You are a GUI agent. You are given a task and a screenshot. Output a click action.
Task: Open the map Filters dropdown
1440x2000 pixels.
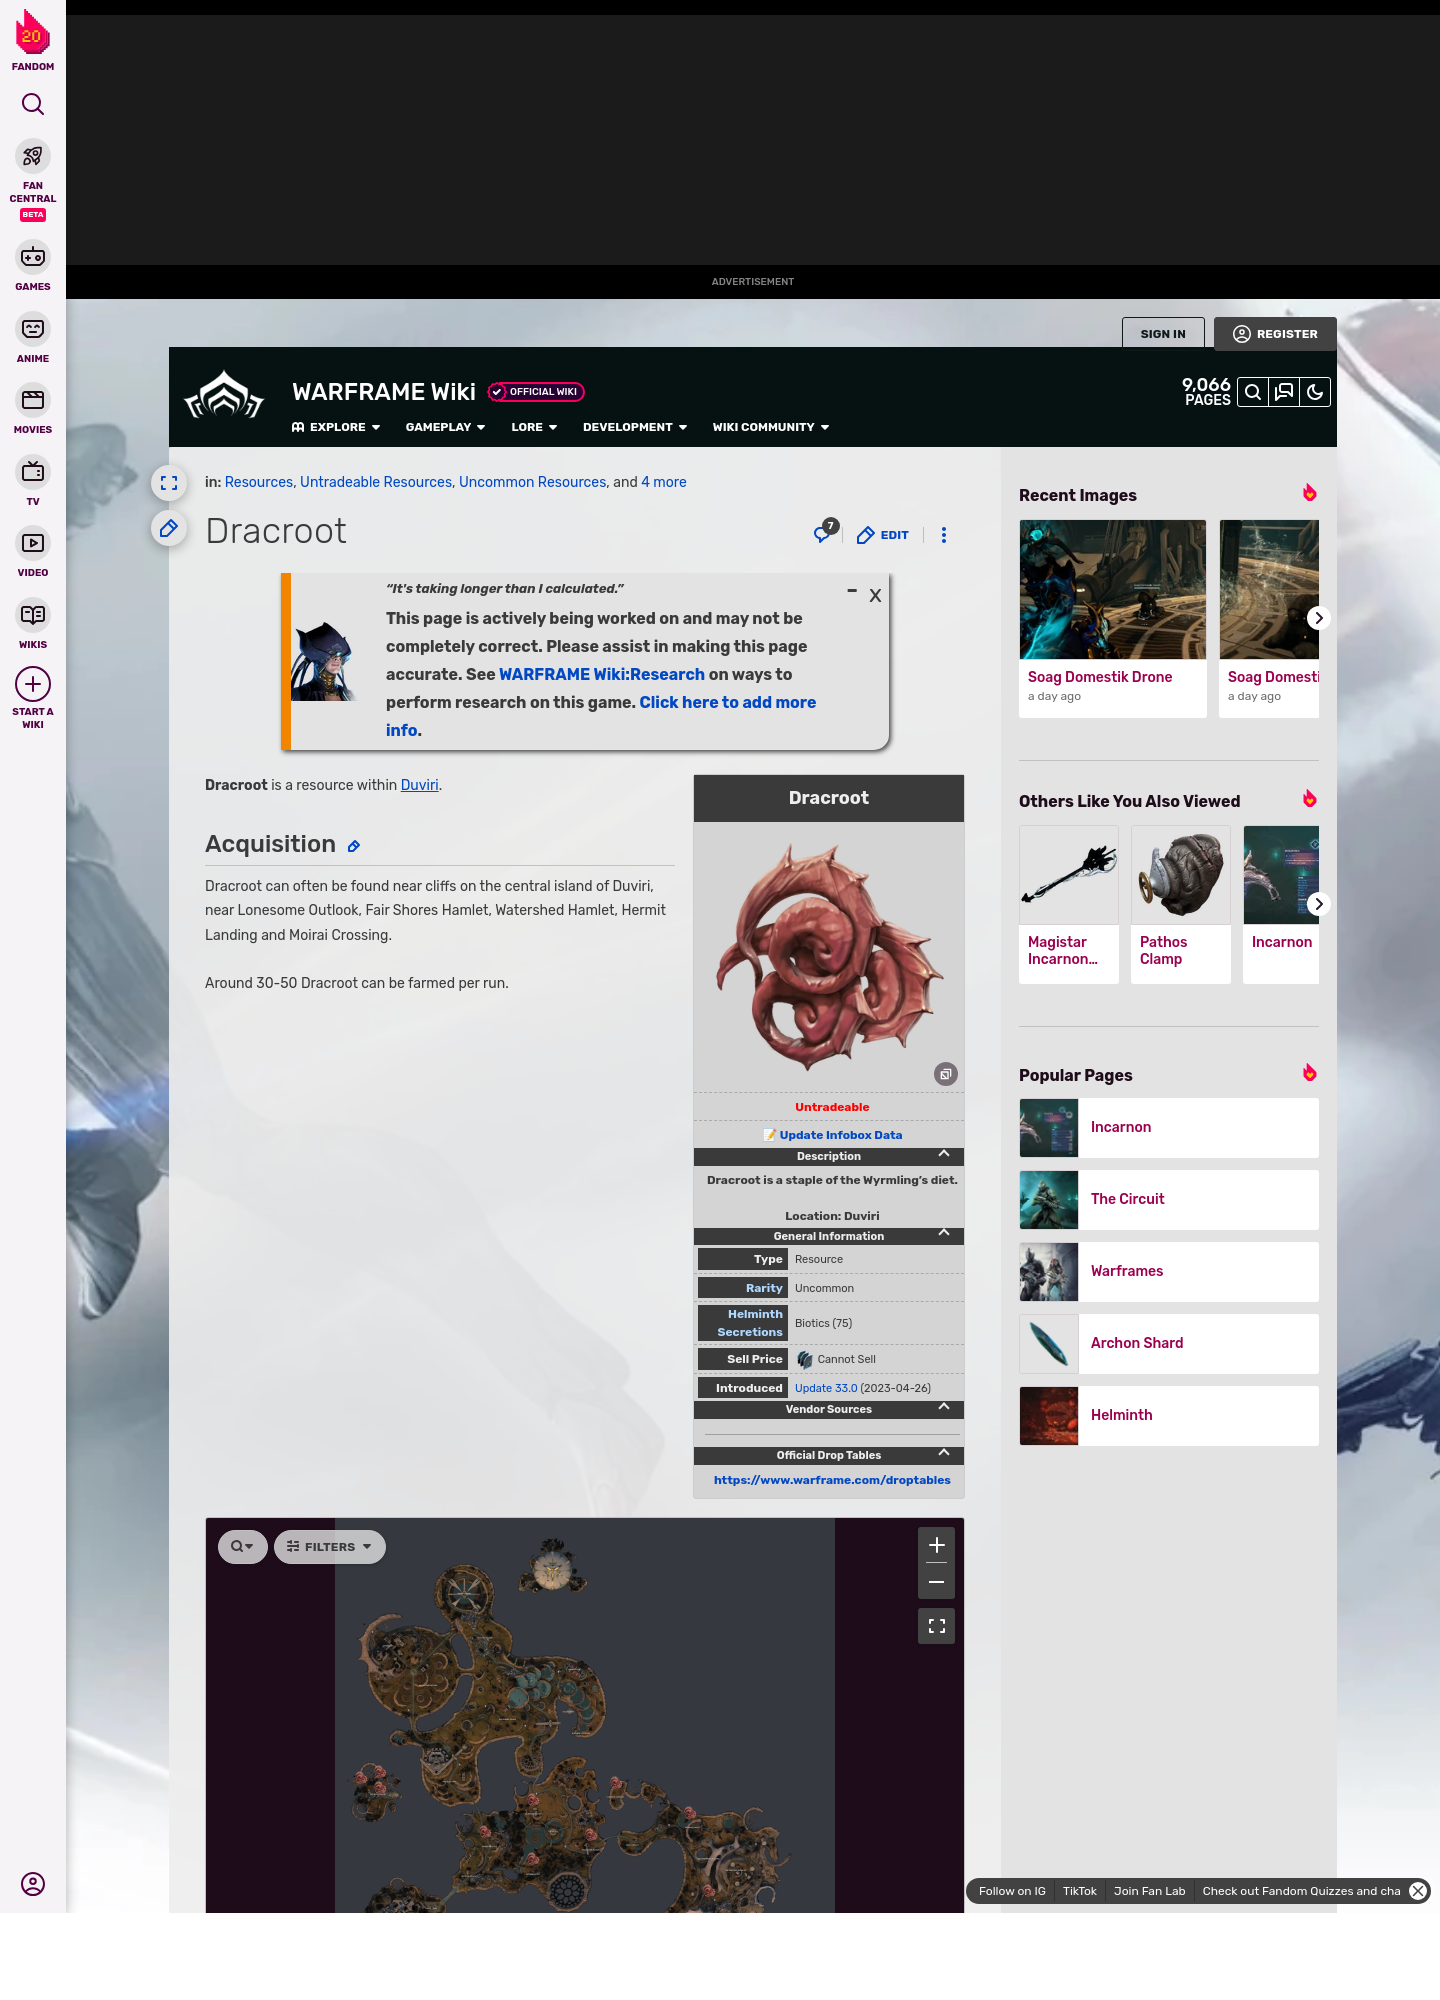tap(329, 1547)
